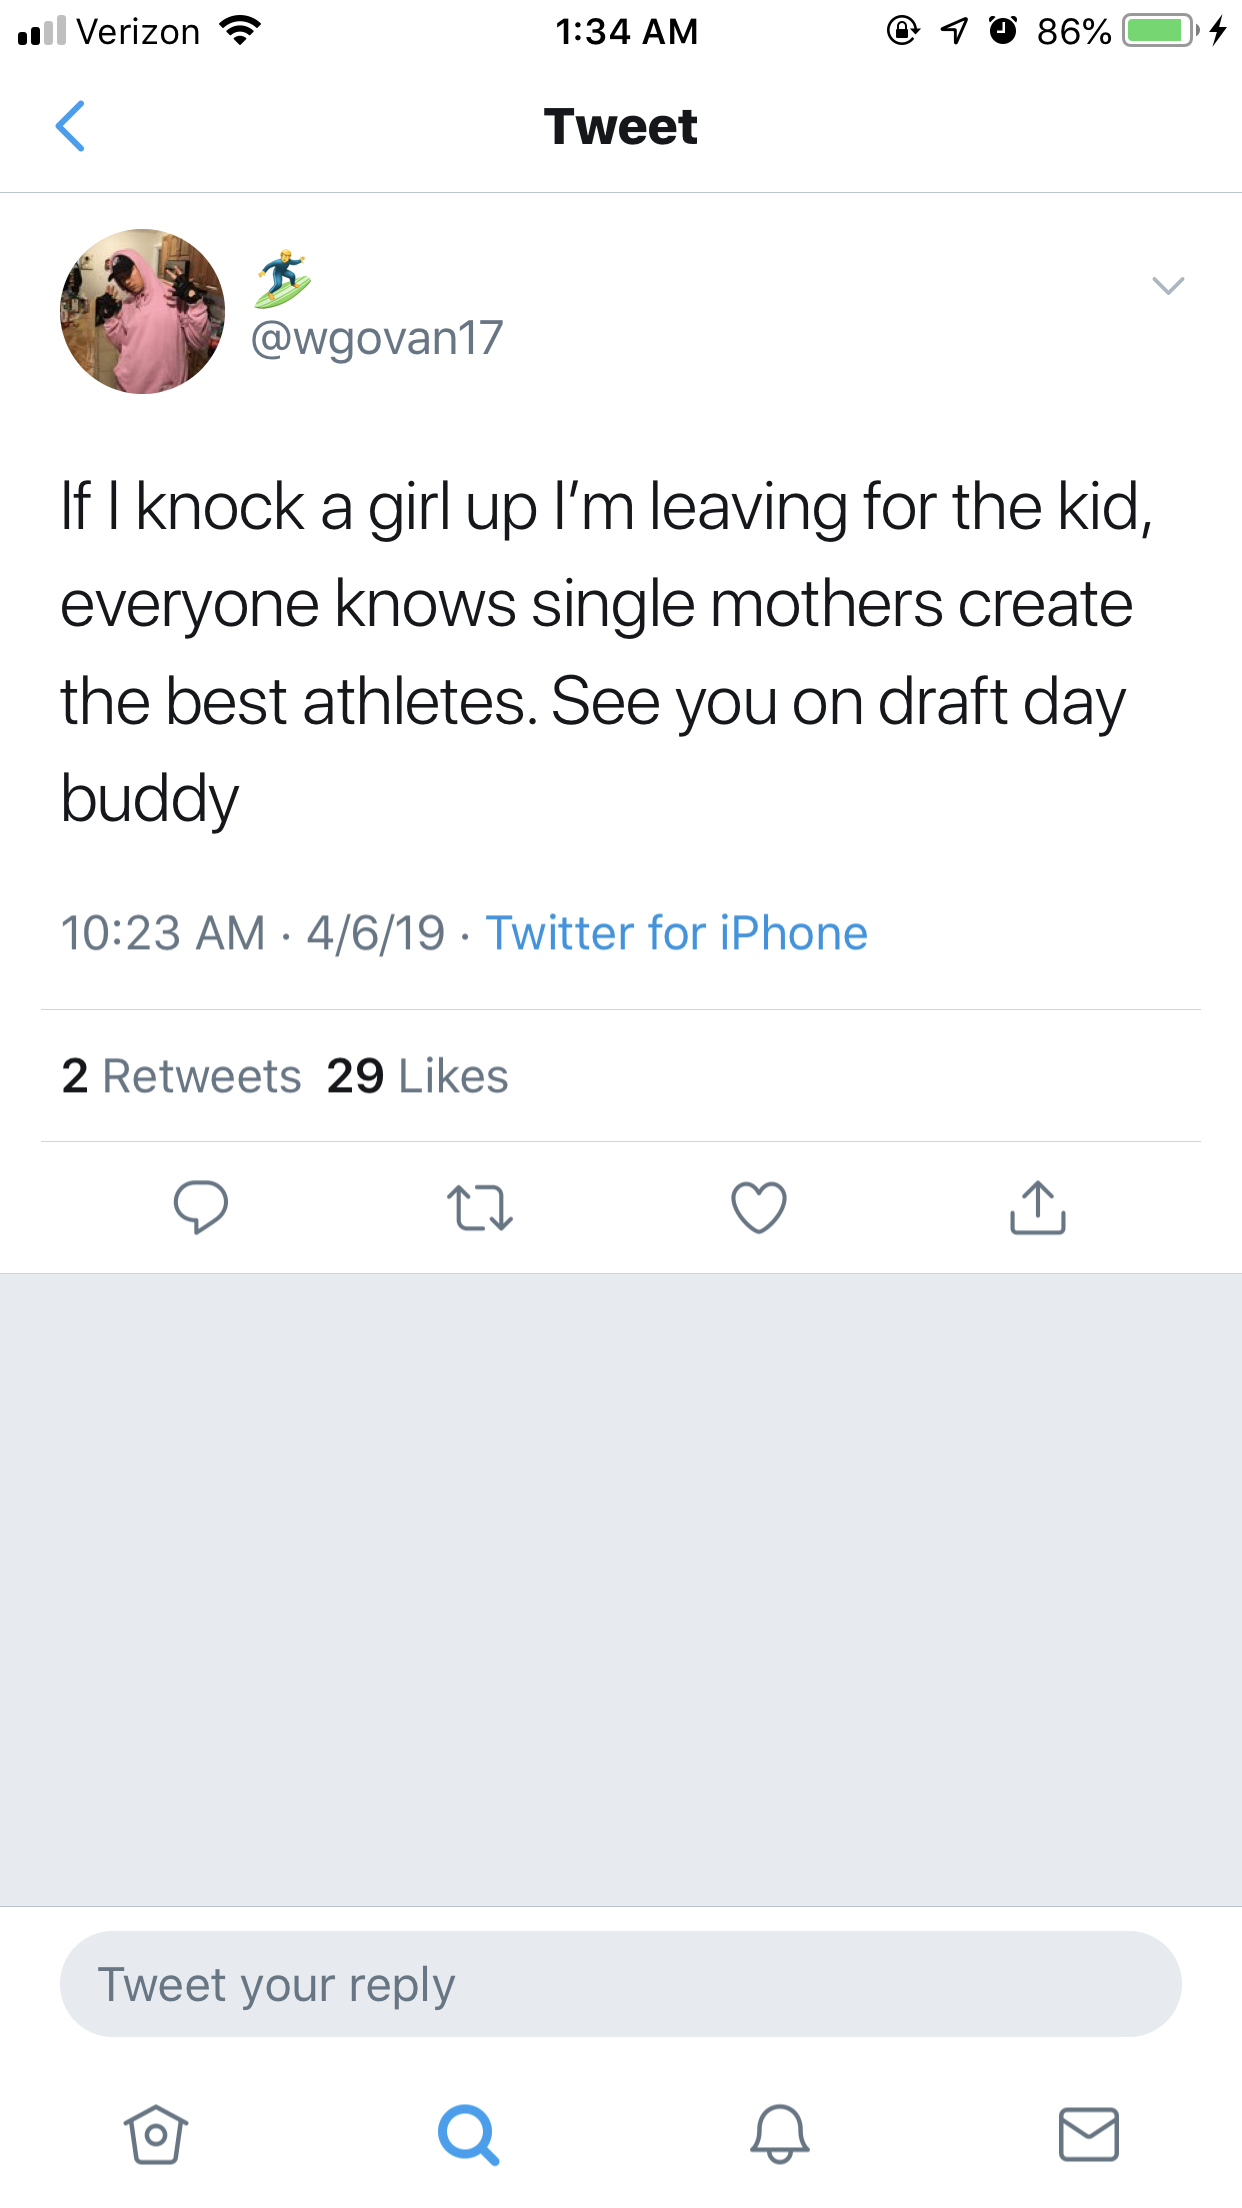The height and width of the screenshot is (2208, 1242).
Task: Open the author's profile picture
Action: [143, 311]
